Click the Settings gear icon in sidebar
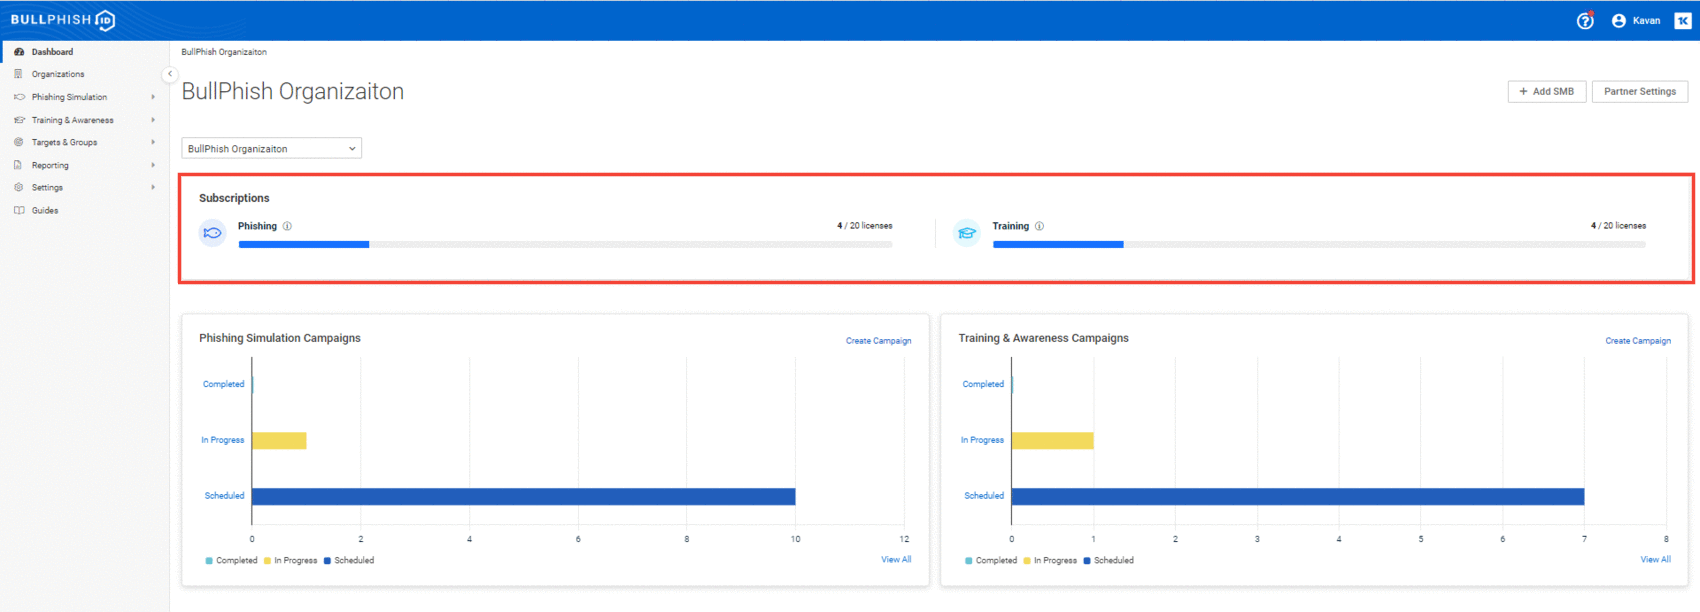 19,187
